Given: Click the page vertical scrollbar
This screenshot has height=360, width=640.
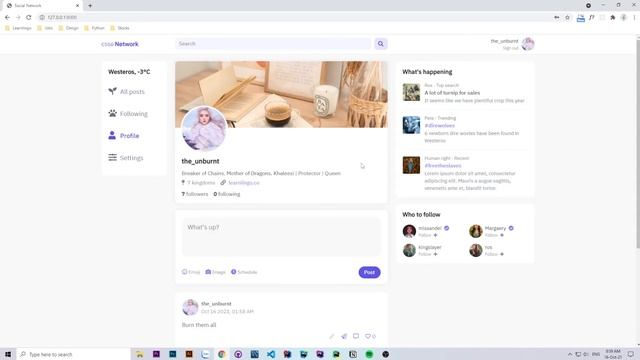Looking at the screenshot, I should [x=638, y=143].
